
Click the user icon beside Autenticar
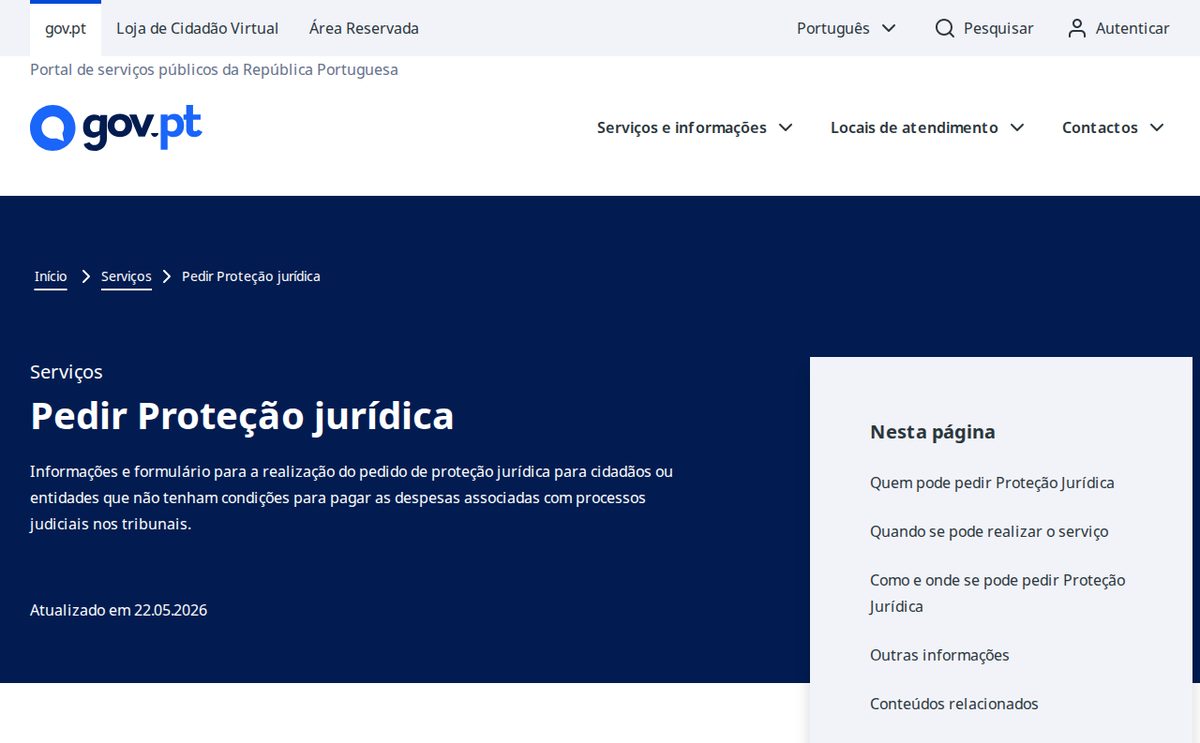click(x=1077, y=28)
